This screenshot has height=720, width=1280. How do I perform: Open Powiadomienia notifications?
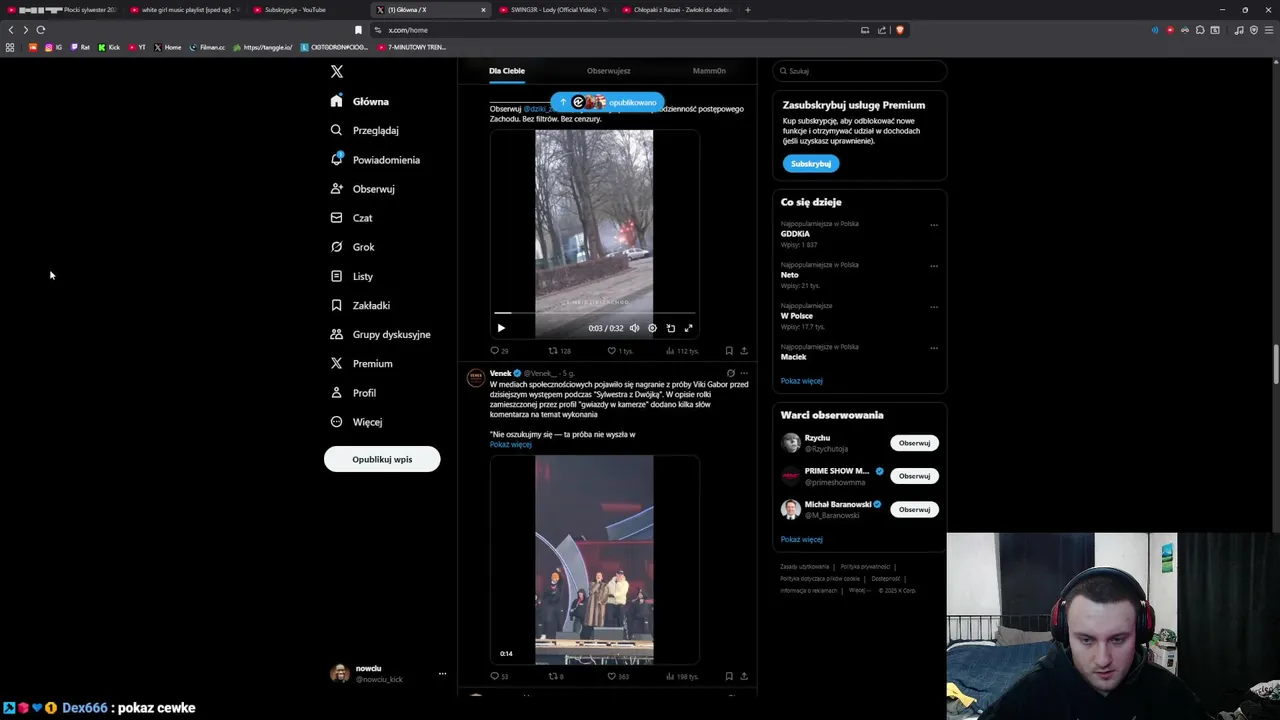point(375,160)
